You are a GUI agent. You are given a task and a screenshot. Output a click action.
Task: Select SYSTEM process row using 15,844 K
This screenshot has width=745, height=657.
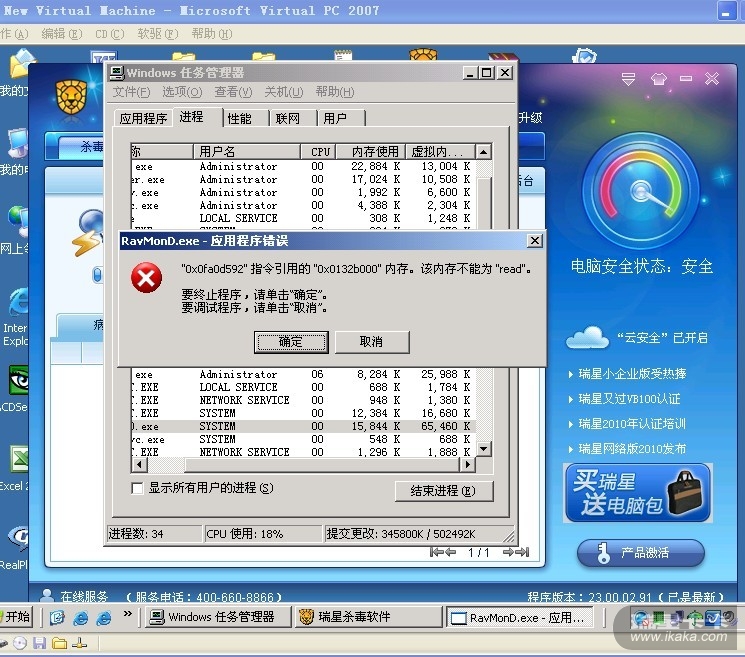click(303, 426)
